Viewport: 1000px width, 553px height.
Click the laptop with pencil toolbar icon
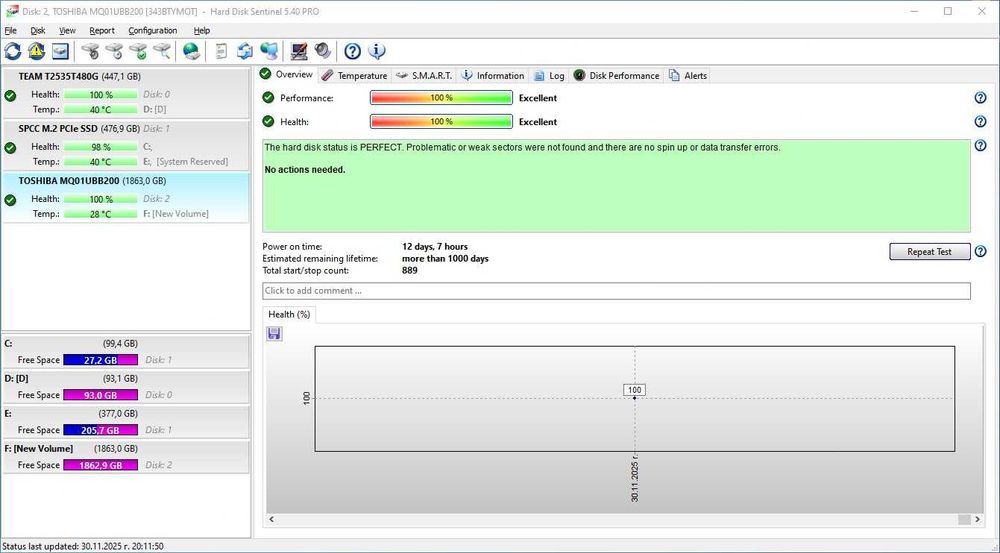298,51
